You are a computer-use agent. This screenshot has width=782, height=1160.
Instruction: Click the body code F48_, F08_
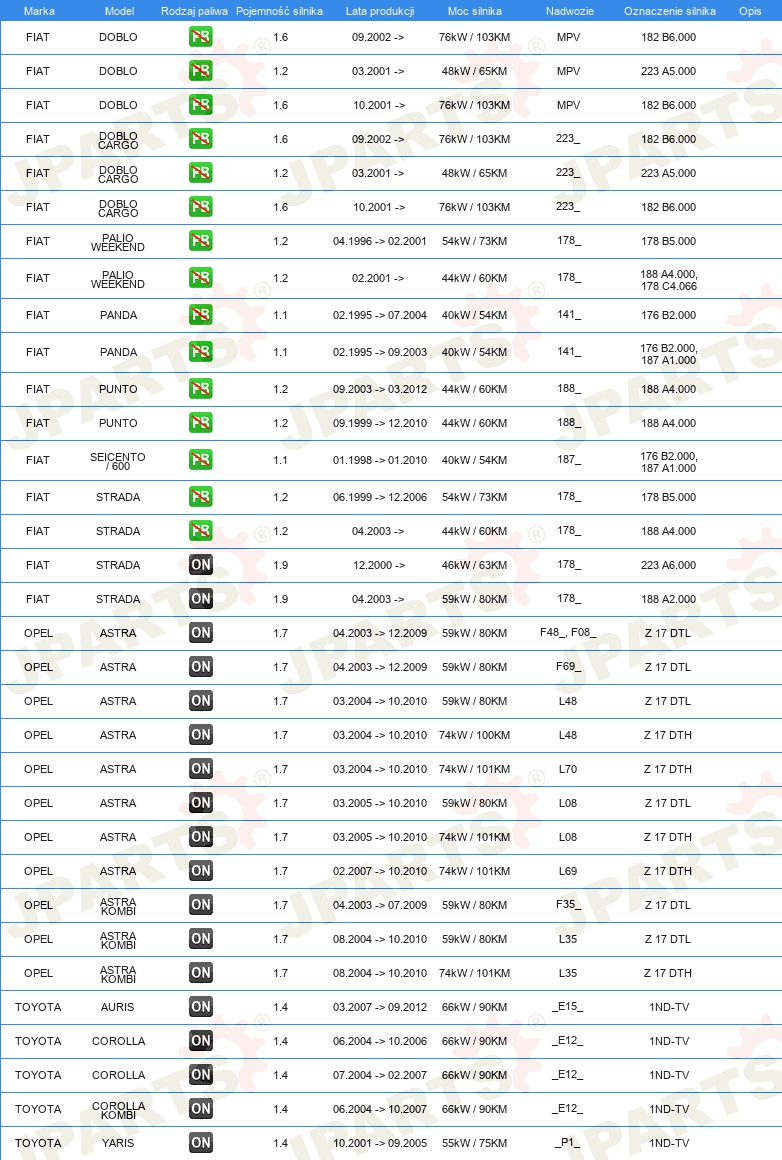point(567,633)
